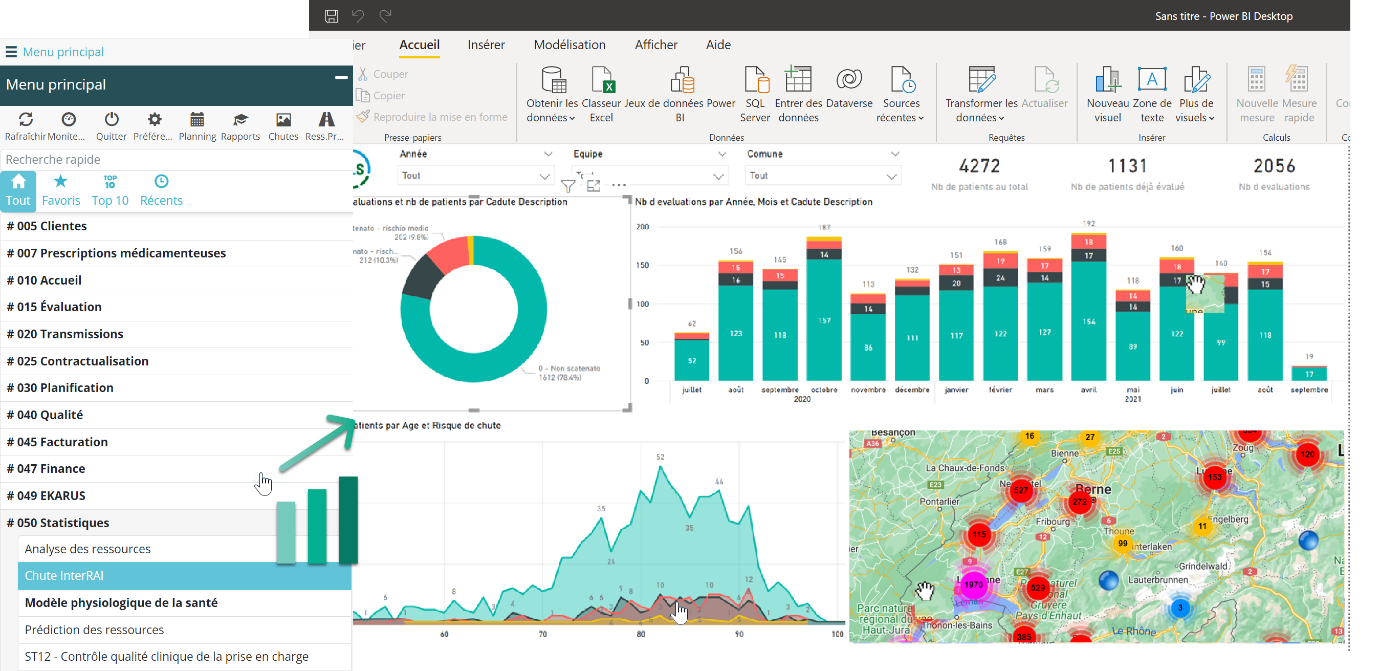Open the Rapports graduation cap icon

tap(240, 119)
